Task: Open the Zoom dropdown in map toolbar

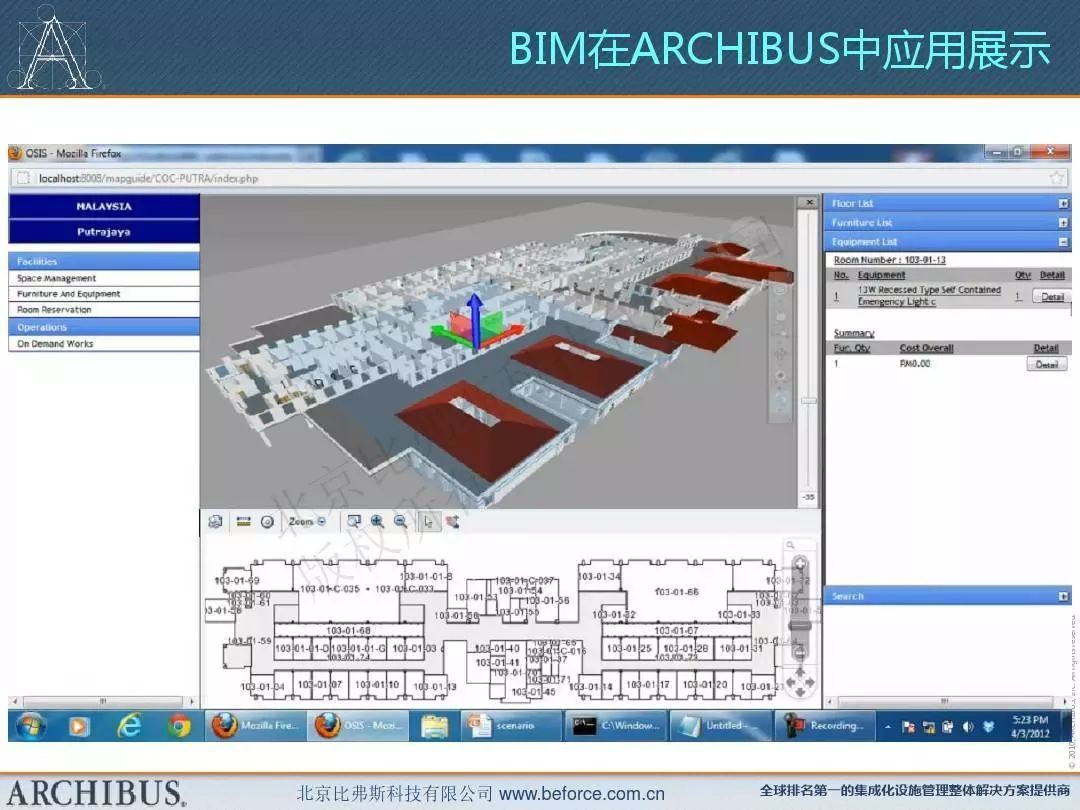Action: click(307, 521)
